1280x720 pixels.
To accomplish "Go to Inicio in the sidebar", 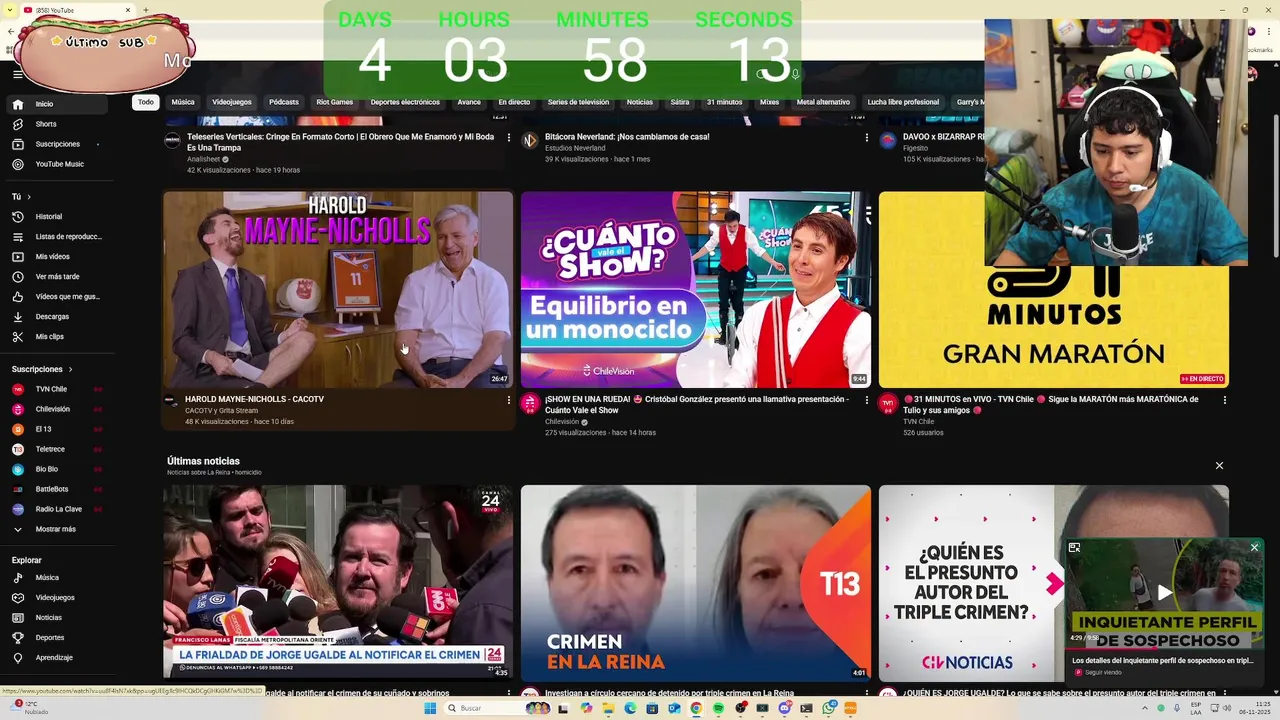I will pos(58,104).
